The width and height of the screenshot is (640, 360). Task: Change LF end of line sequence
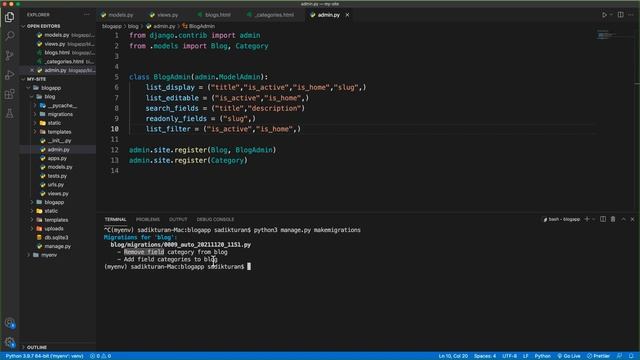(x=526, y=356)
